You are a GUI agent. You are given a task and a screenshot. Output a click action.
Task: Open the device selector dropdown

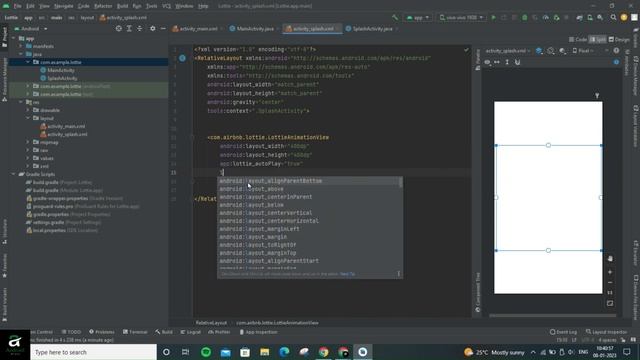tap(461, 18)
